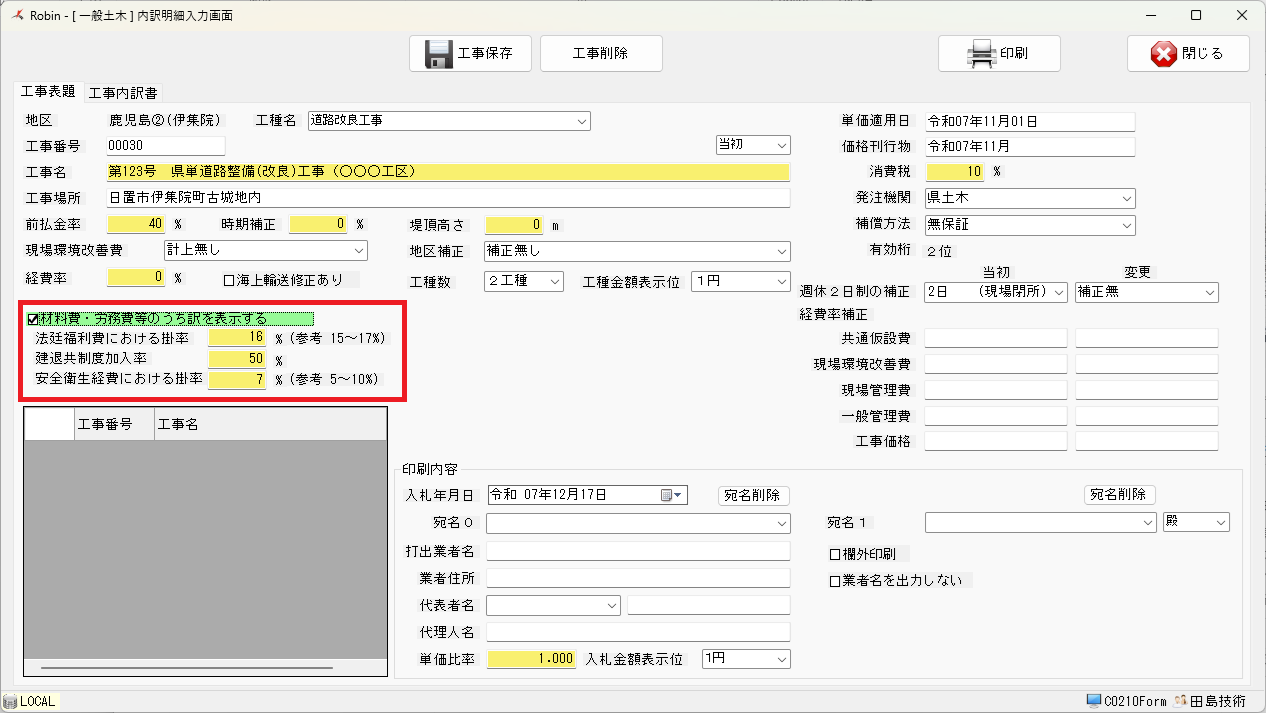The height and width of the screenshot is (713, 1266).
Task: Click the LOCAL database icon in status bar
Action: (x=10, y=701)
